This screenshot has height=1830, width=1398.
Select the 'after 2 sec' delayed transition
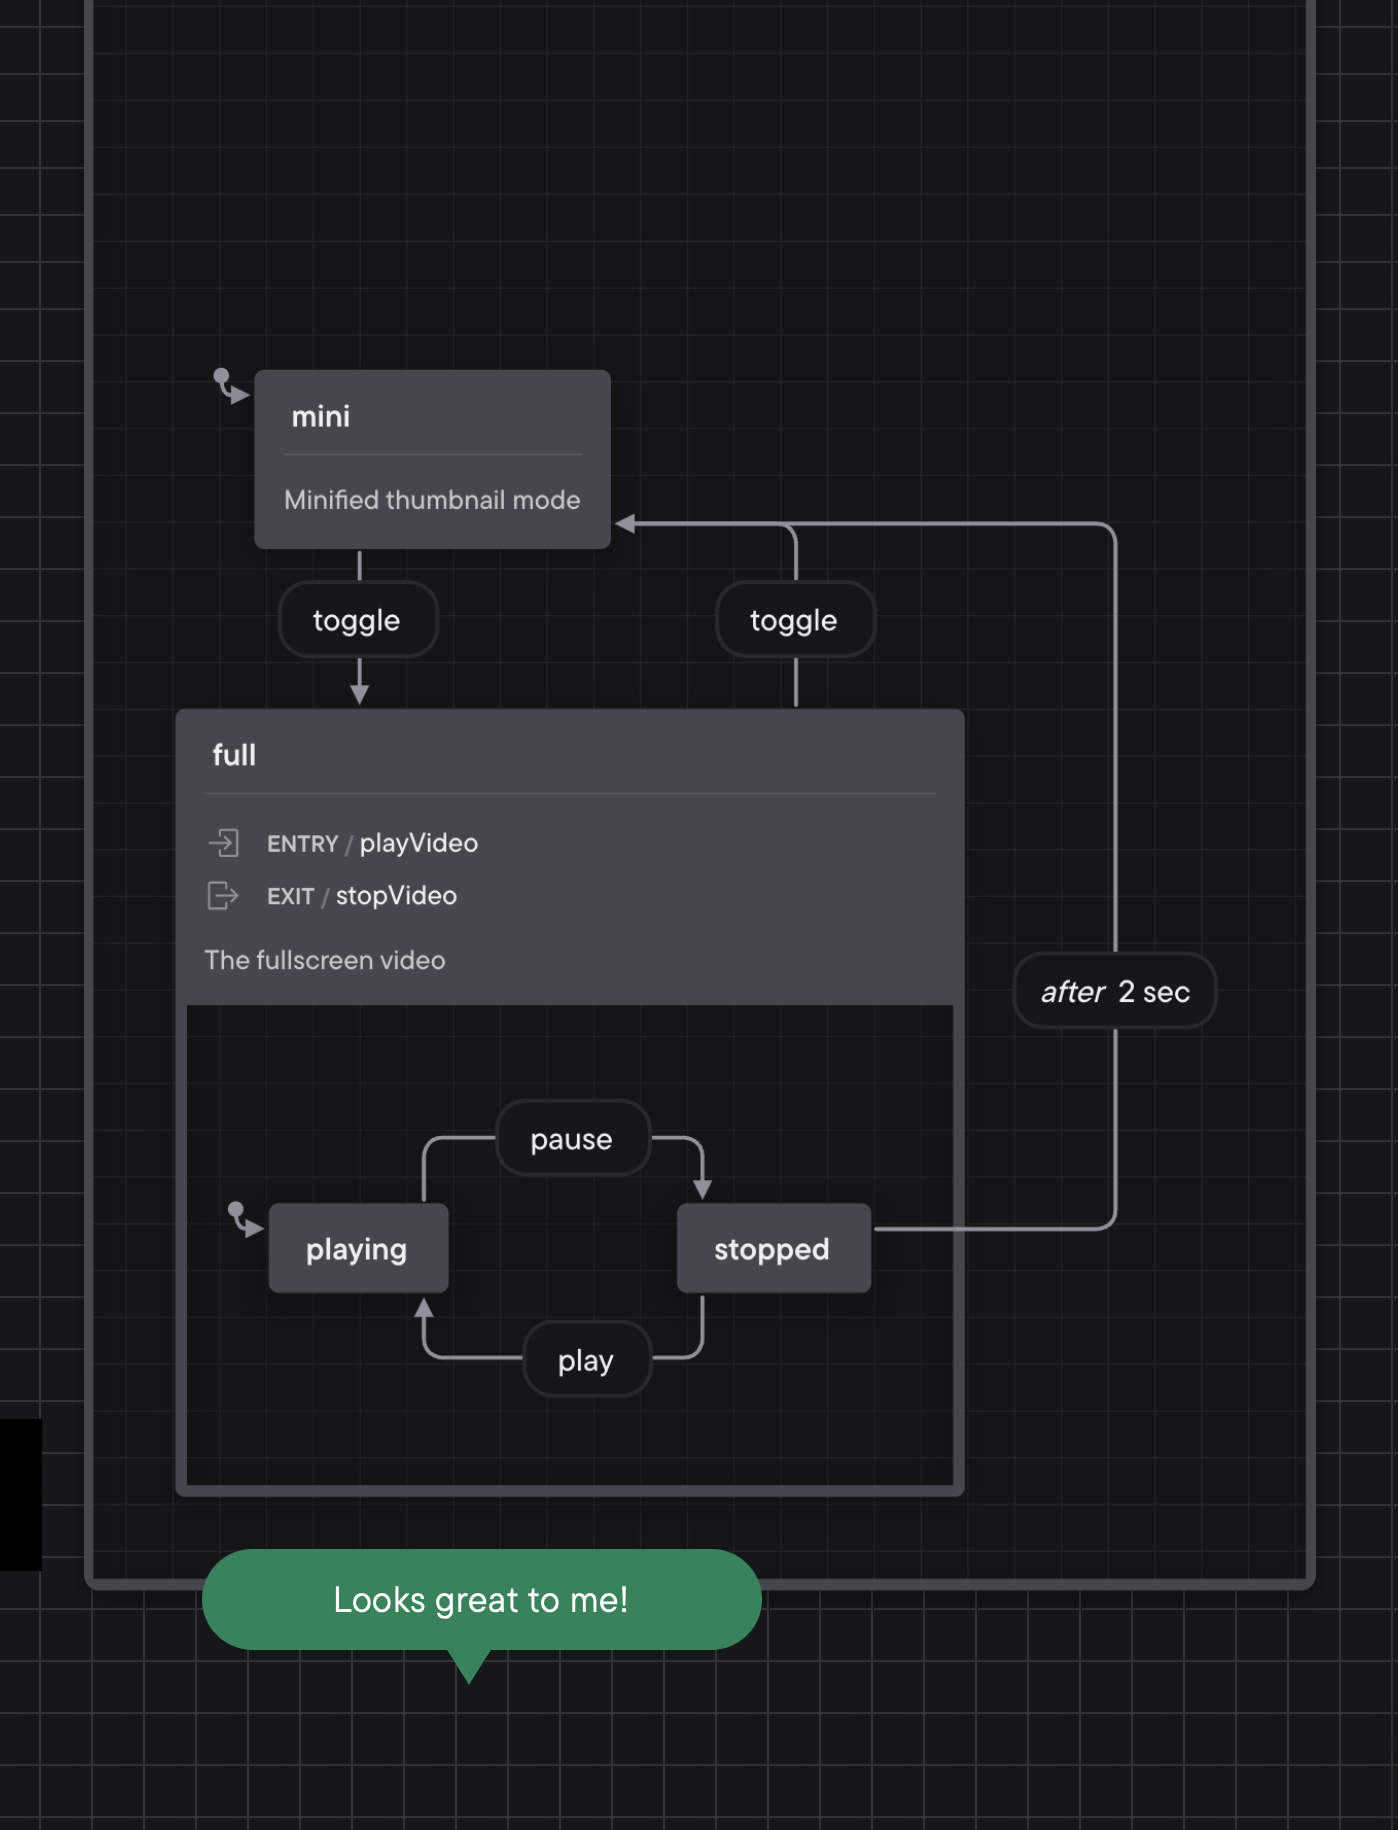coord(1115,991)
